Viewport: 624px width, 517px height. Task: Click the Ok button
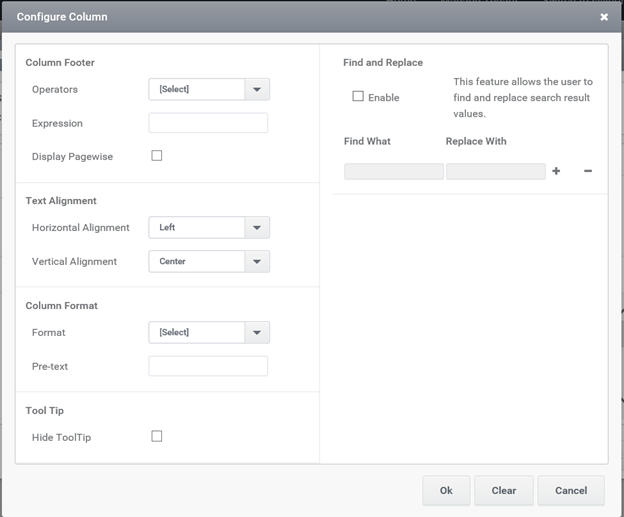pyautogui.click(x=446, y=490)
